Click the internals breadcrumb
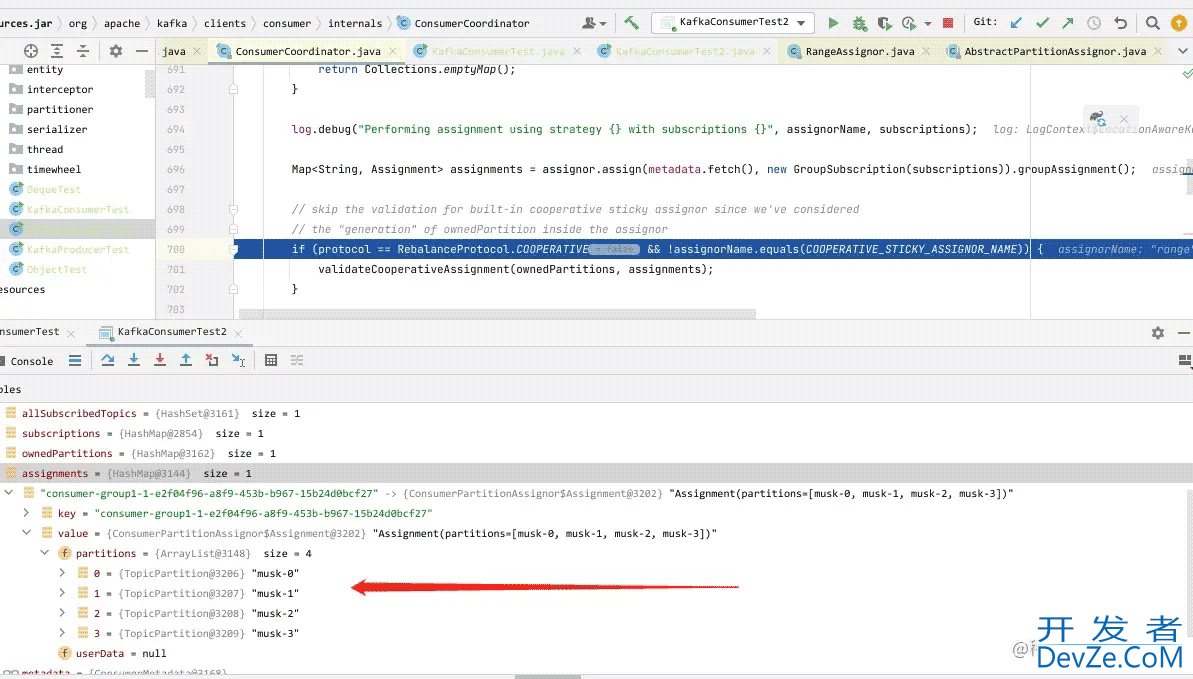The image size is (1193, 679). [355, 24]
